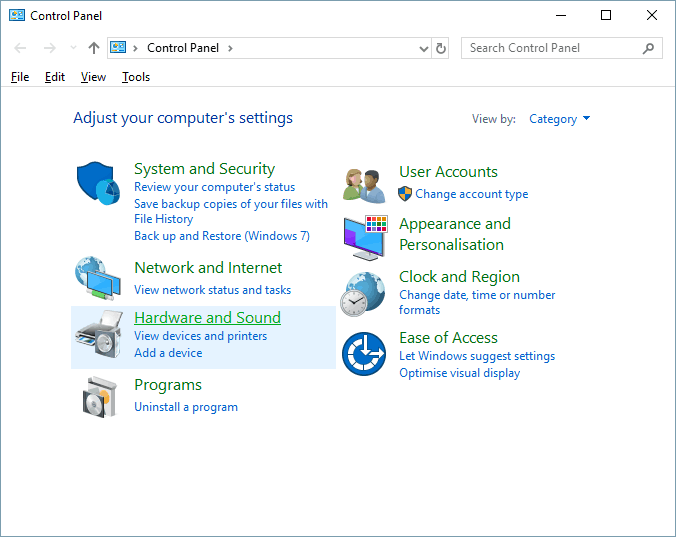The width and height of the screenshot is (676, 537).
Task: Click Change account type link
Action: pos(472,194)
